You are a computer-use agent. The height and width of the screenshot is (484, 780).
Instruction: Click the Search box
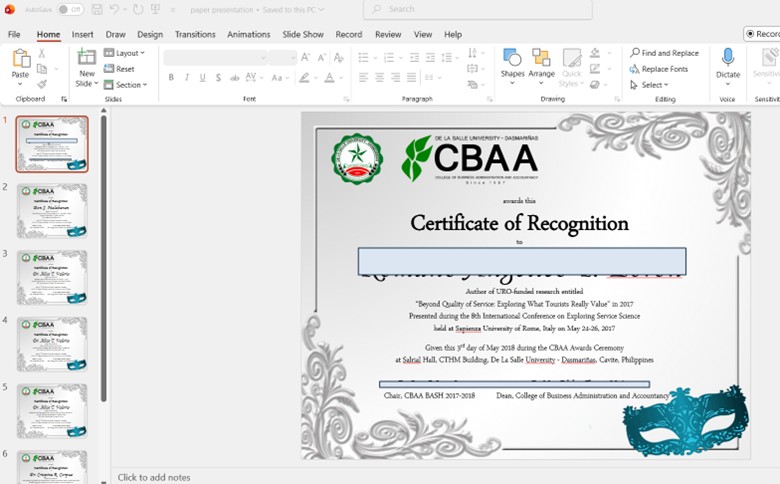(478, 9)
